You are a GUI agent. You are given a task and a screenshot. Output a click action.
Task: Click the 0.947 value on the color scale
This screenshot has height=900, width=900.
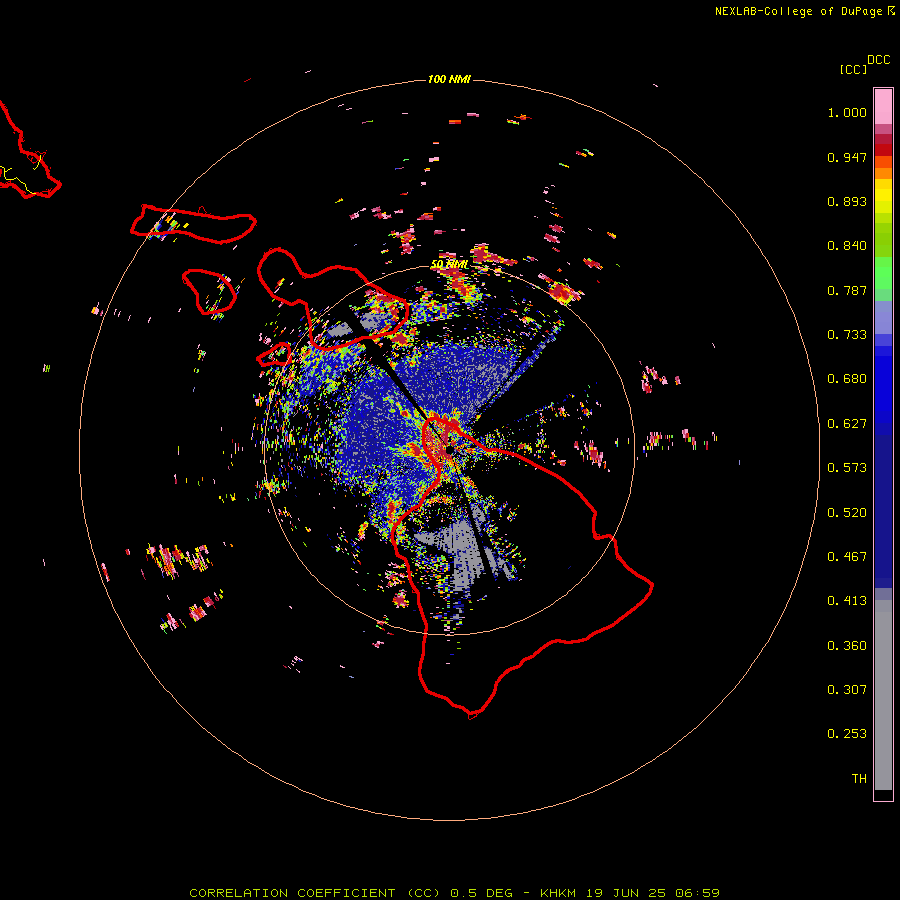(x=847, y=157)
